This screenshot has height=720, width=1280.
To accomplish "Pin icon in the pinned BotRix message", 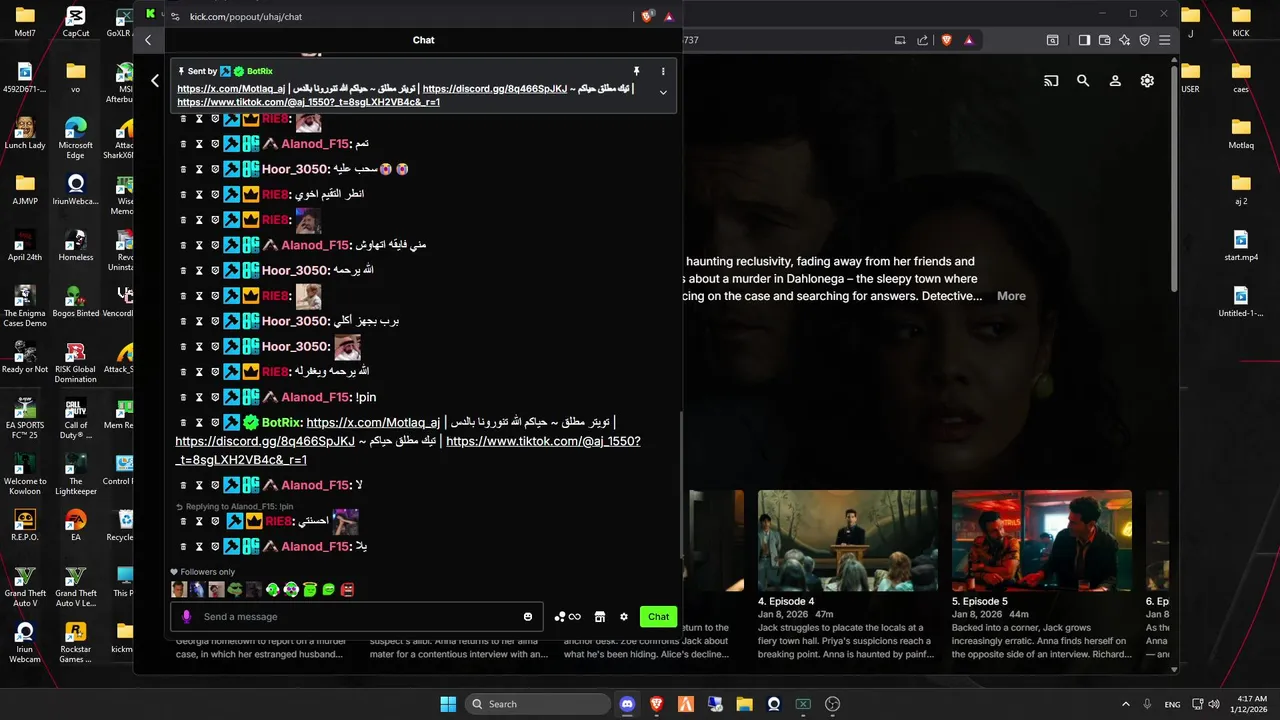I will [636, 72].
